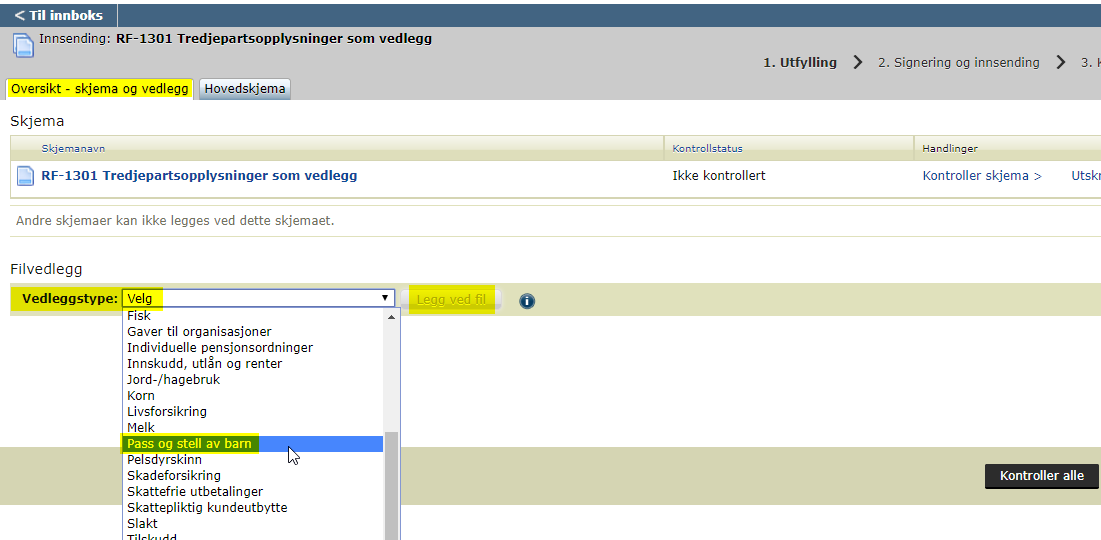
Task: Click the form icon beside RF-1301 row
Action: (25, 176)
